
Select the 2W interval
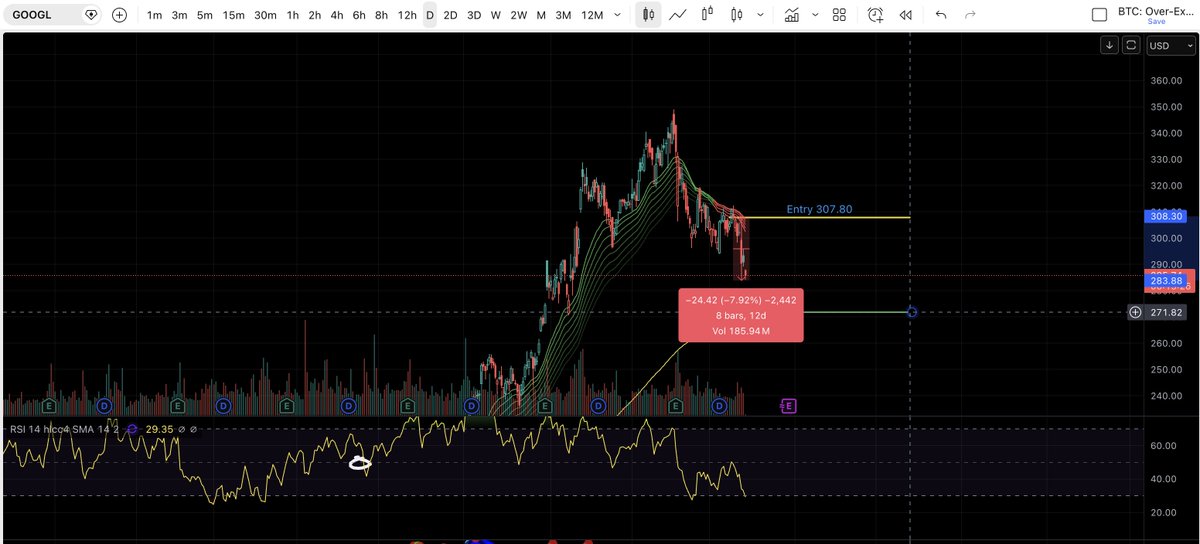(x=518, y=15)
